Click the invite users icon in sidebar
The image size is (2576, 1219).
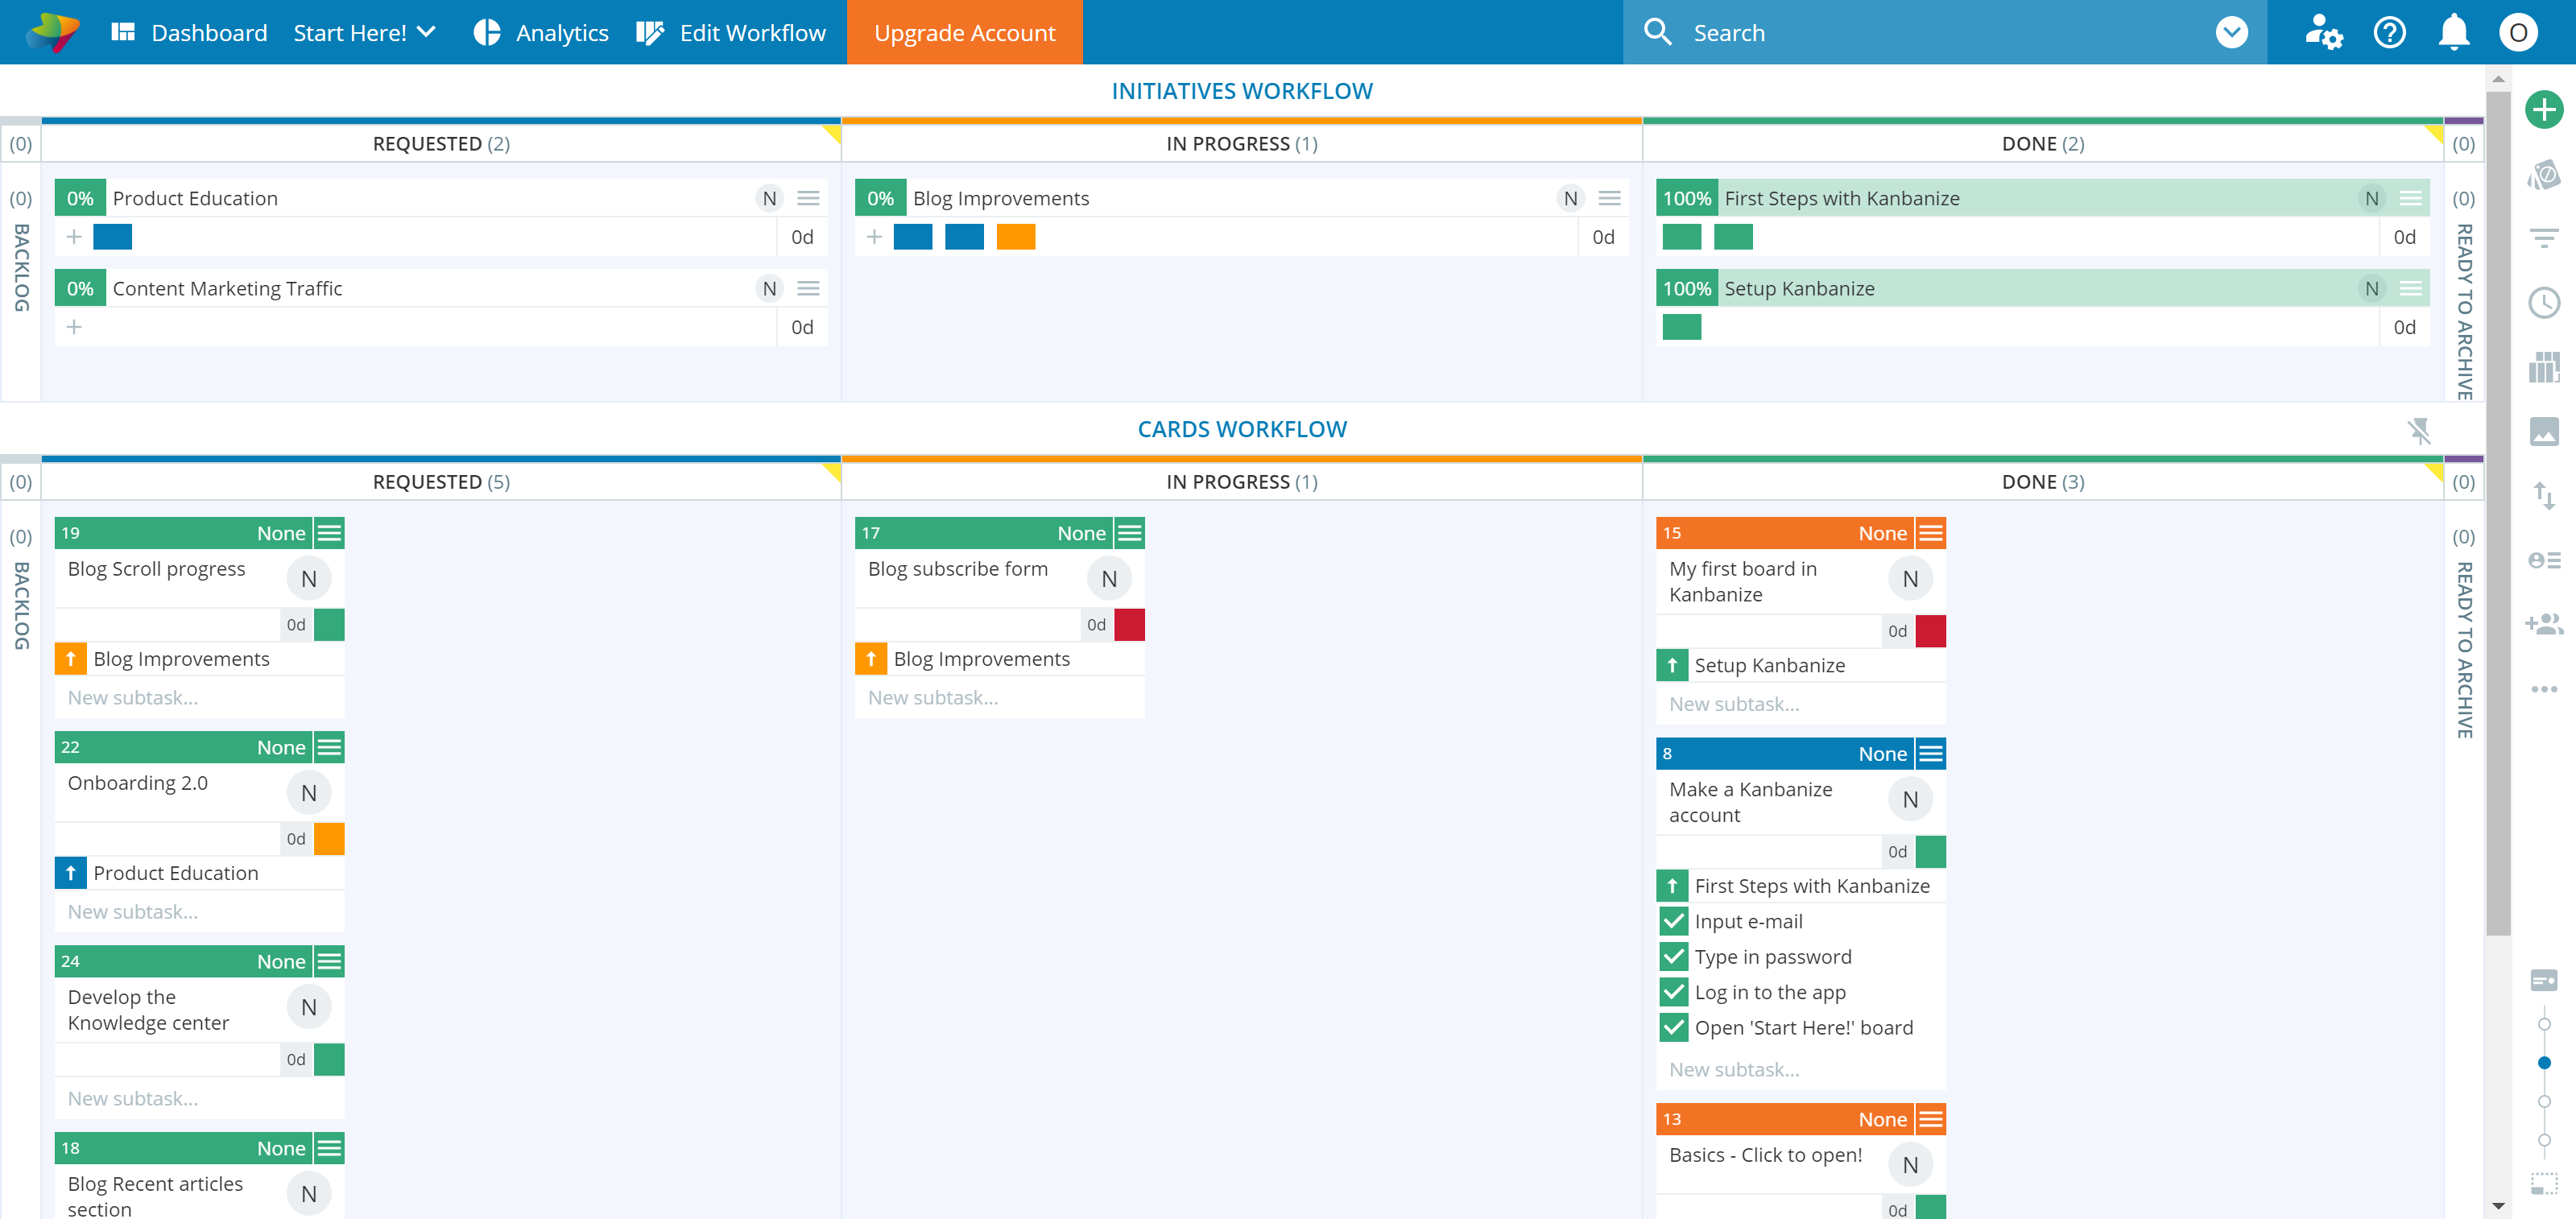2546,624
